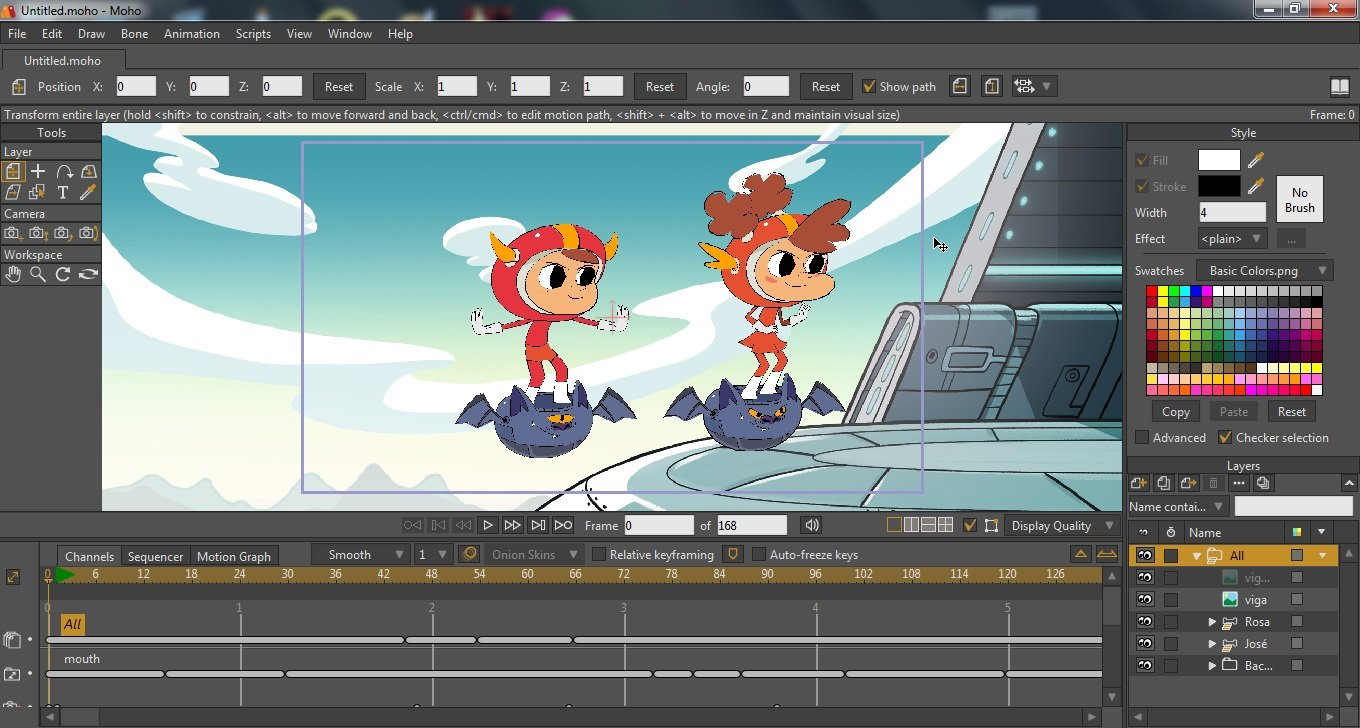Expand the José bone layer
Viewport: 1360px width, 728px height.
click(1212, 644)
